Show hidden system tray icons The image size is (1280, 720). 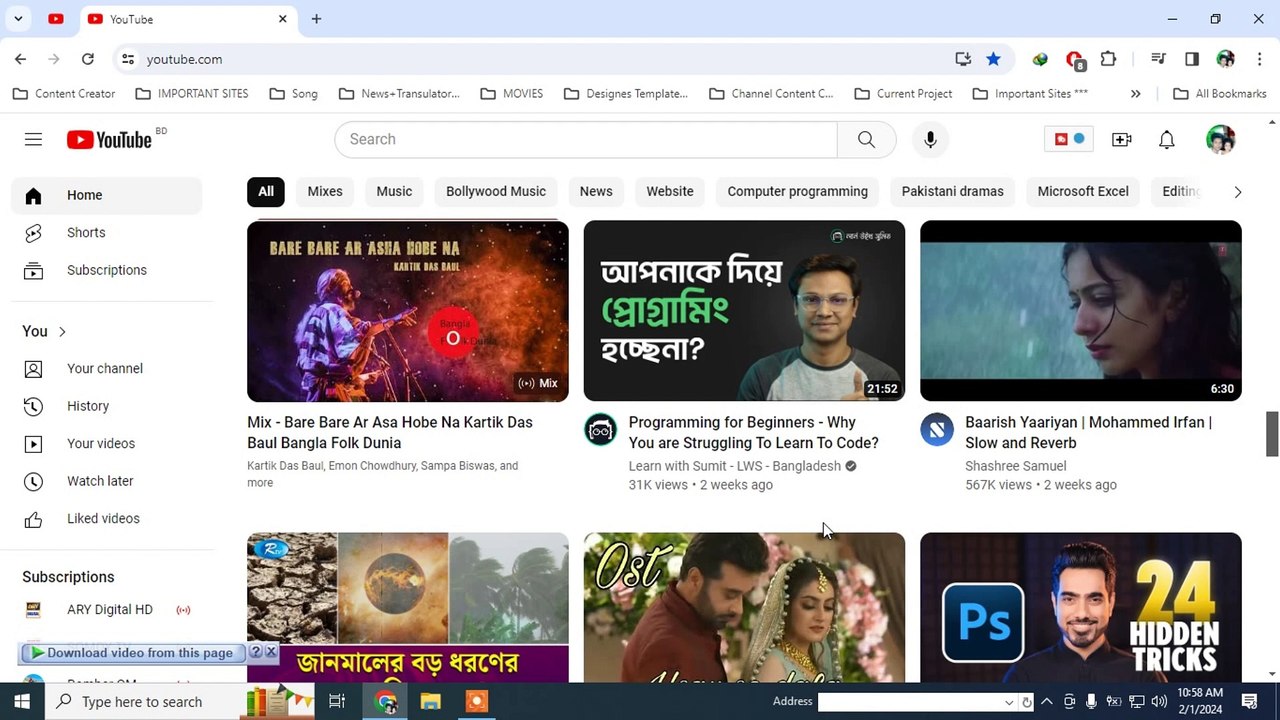pos(1048,702)
